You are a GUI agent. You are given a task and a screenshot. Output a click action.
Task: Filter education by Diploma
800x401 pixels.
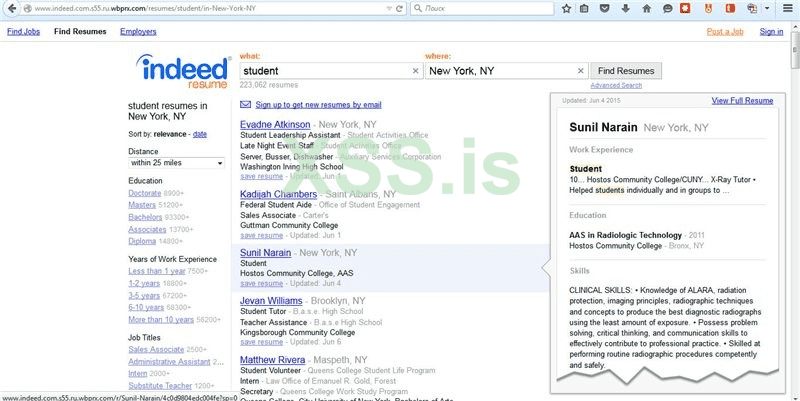tap(142, 241)
